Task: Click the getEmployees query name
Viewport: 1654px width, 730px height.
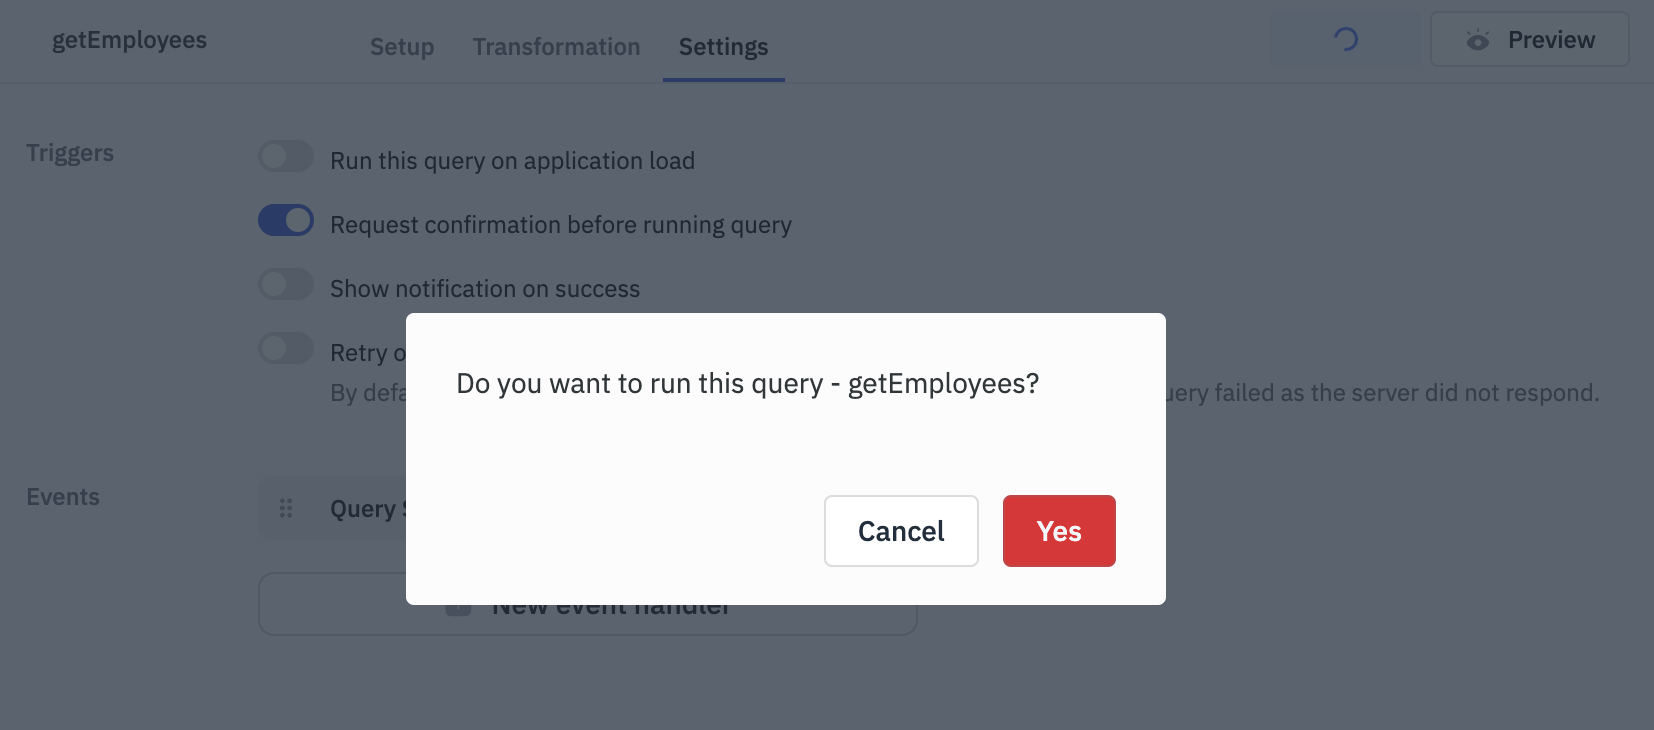Action: point(130,40)
